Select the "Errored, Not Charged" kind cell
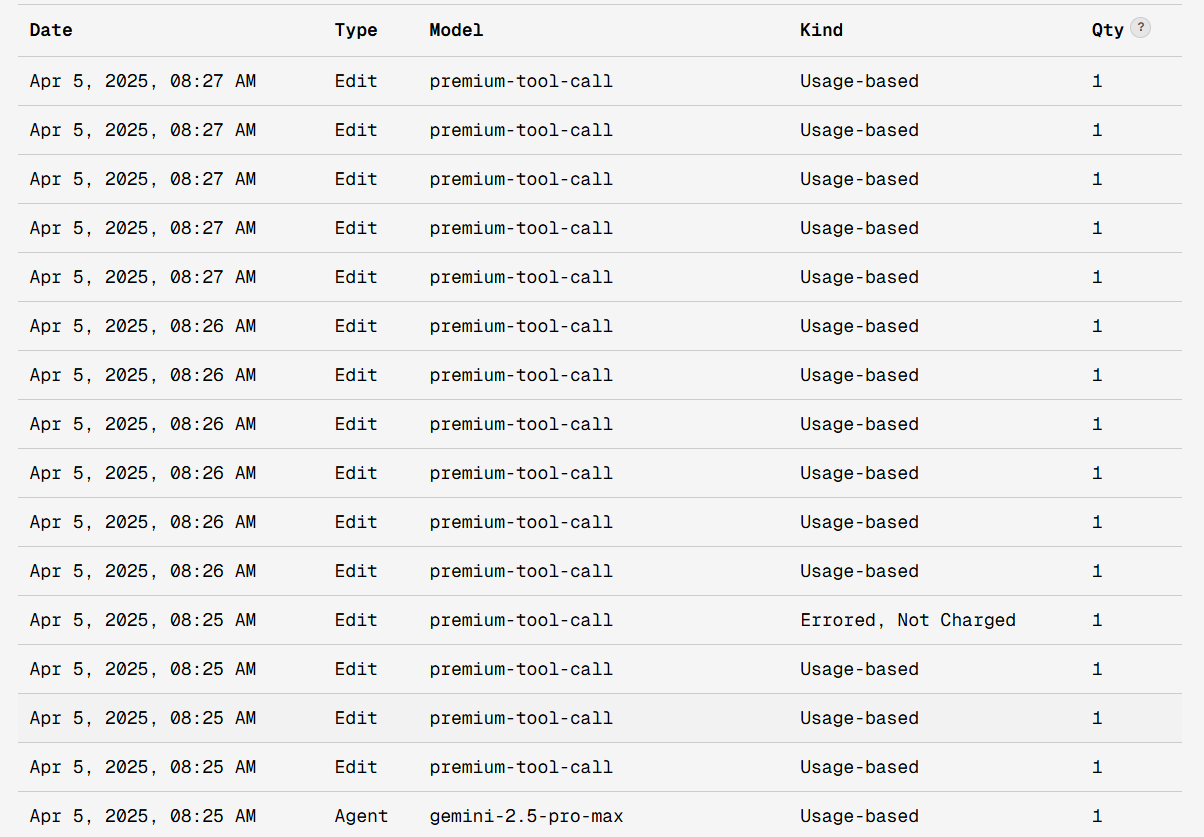 [x=908, y=620]
